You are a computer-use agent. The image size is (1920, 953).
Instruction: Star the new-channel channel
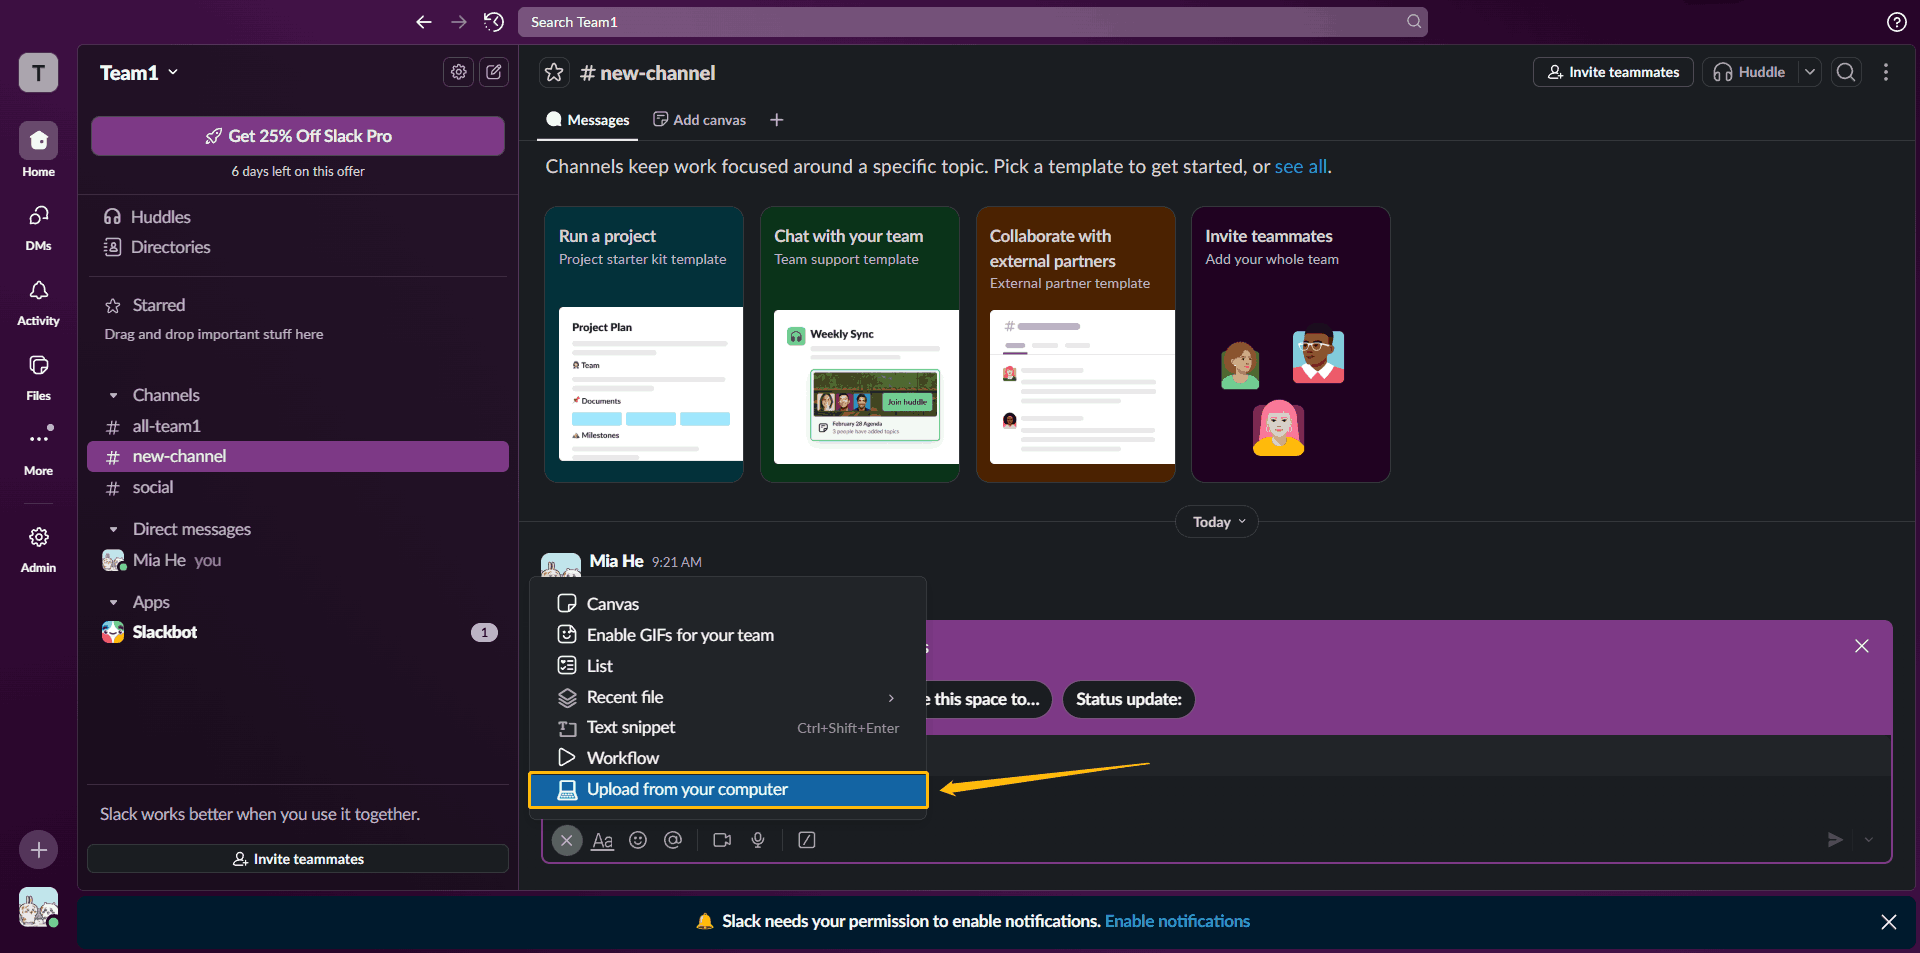coord(555,72)
